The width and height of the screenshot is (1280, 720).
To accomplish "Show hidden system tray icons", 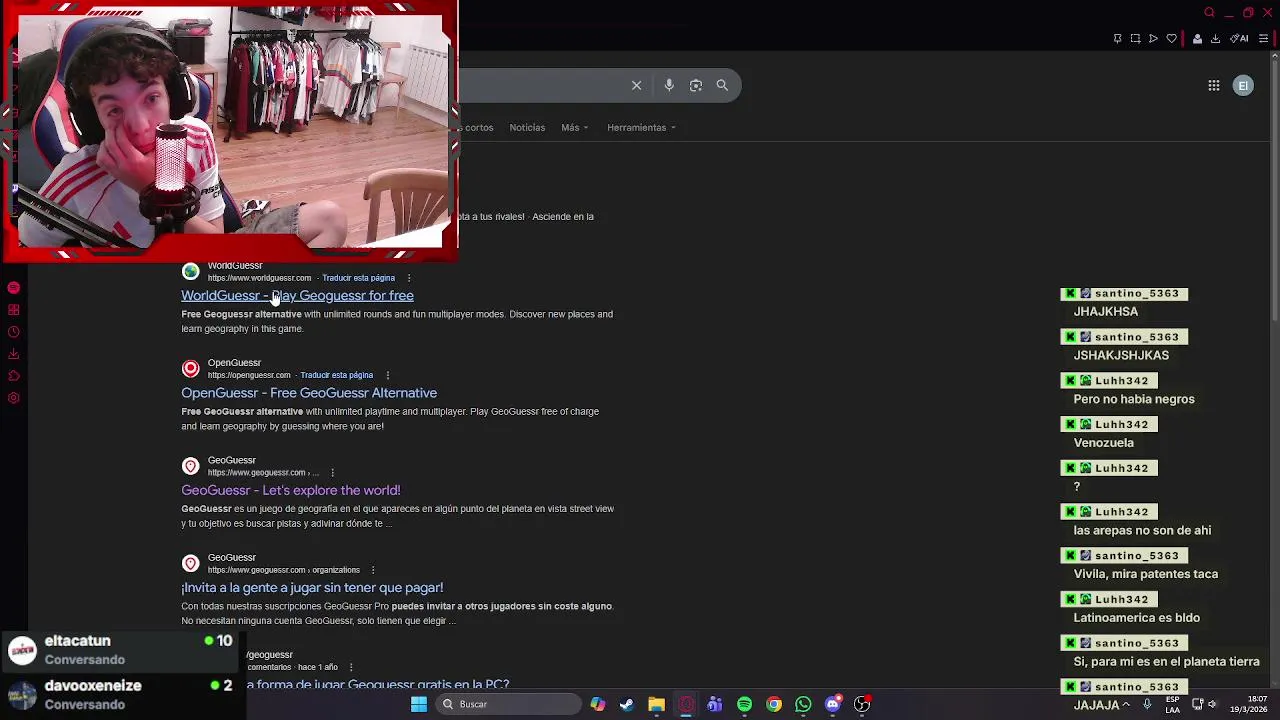I will (x=1126, y=704).
